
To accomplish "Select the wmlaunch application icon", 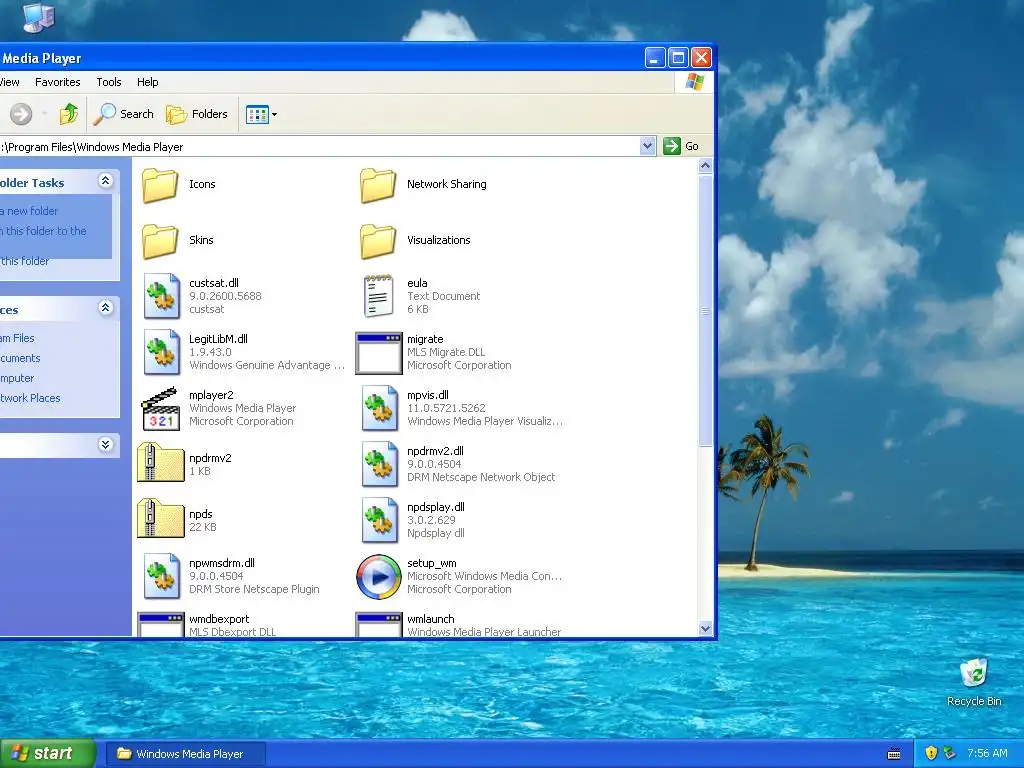I will pos(379,624).
